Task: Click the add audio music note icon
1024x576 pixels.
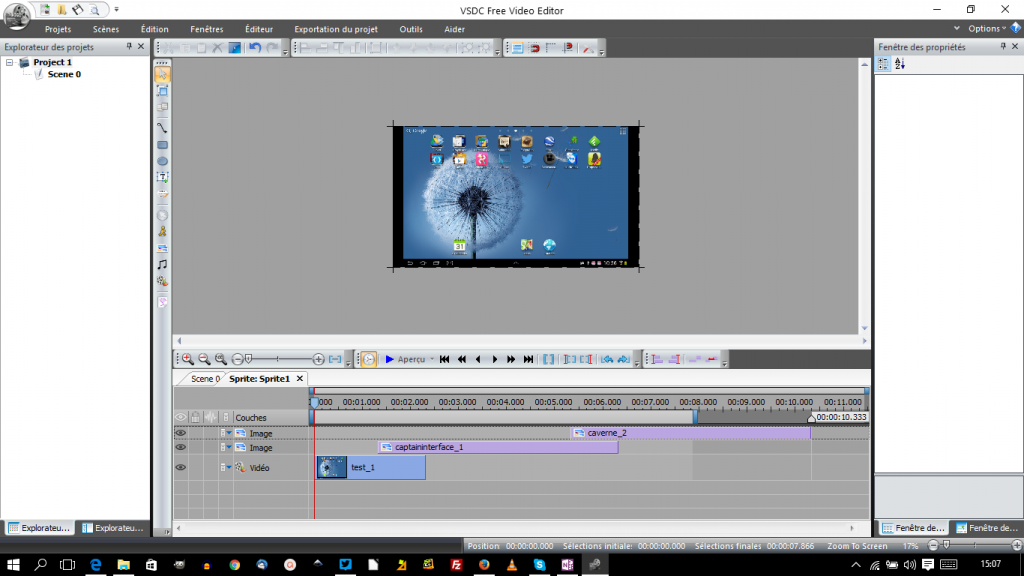Action: (162, 264)
